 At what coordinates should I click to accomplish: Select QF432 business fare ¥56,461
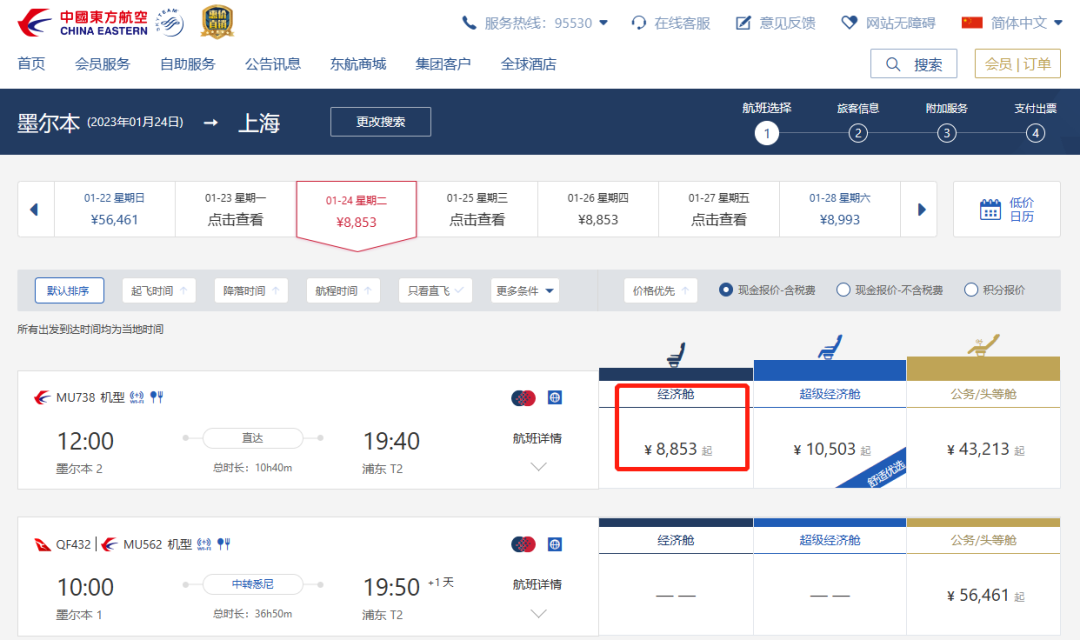984,595
